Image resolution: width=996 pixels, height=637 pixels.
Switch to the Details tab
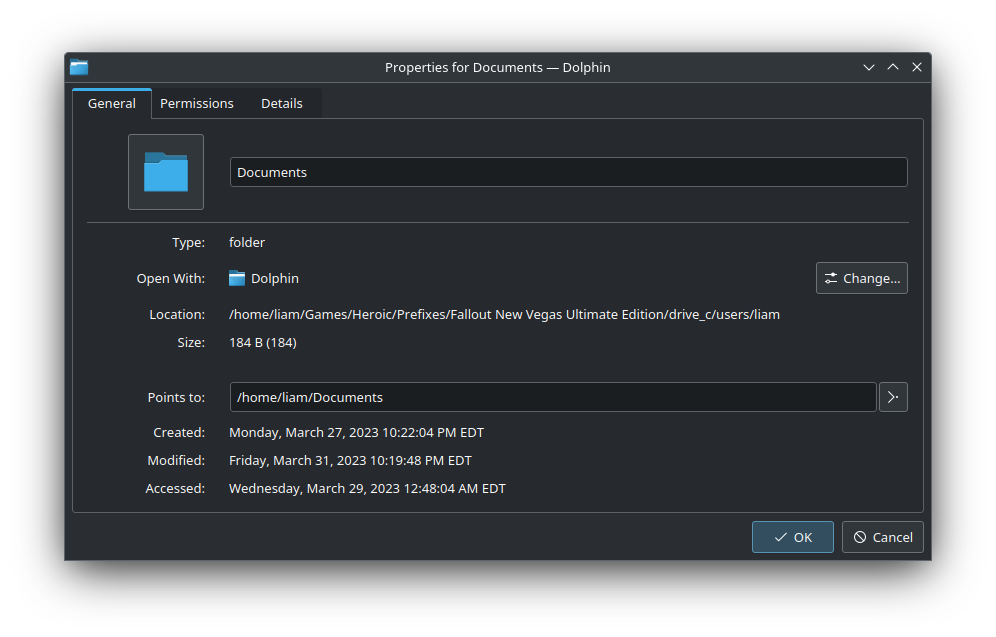point(282,103)
